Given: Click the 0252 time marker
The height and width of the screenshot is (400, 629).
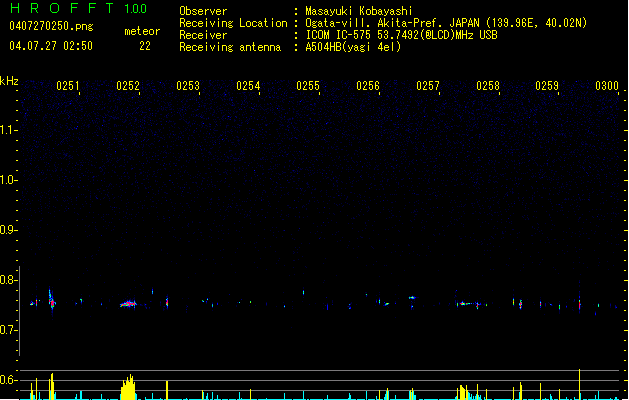Looking at the screenshot, I should (x=128, y=86).
